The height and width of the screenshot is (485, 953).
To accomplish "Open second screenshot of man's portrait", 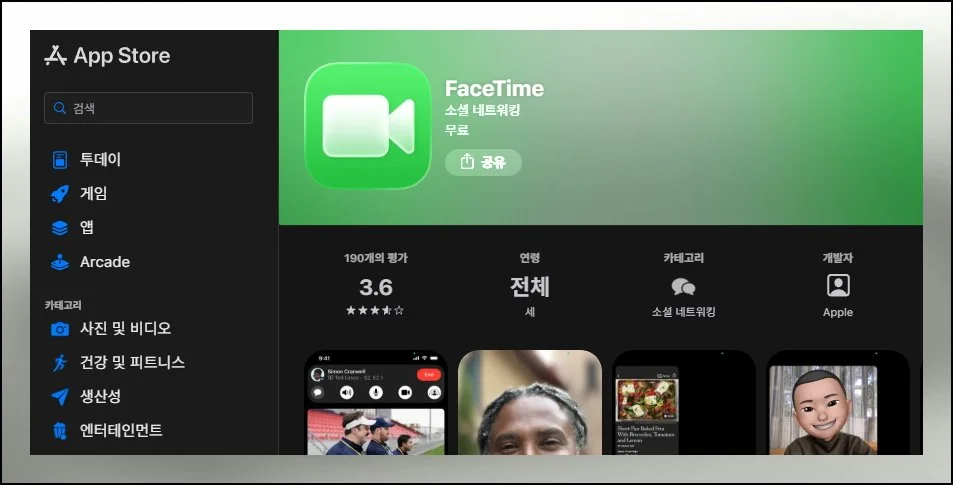I will tap(529, 402).
